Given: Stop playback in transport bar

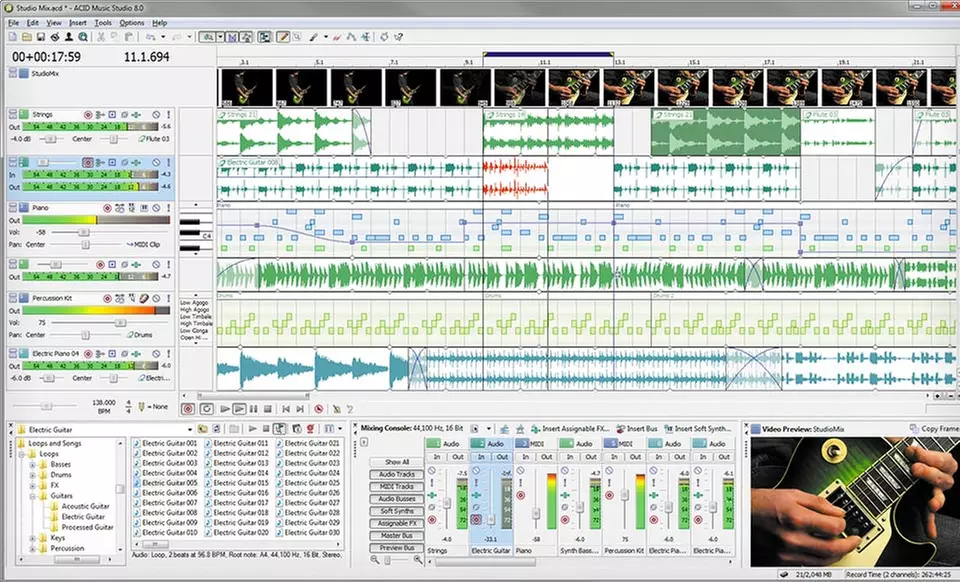Looking at the screenshot, I should 268,409.
